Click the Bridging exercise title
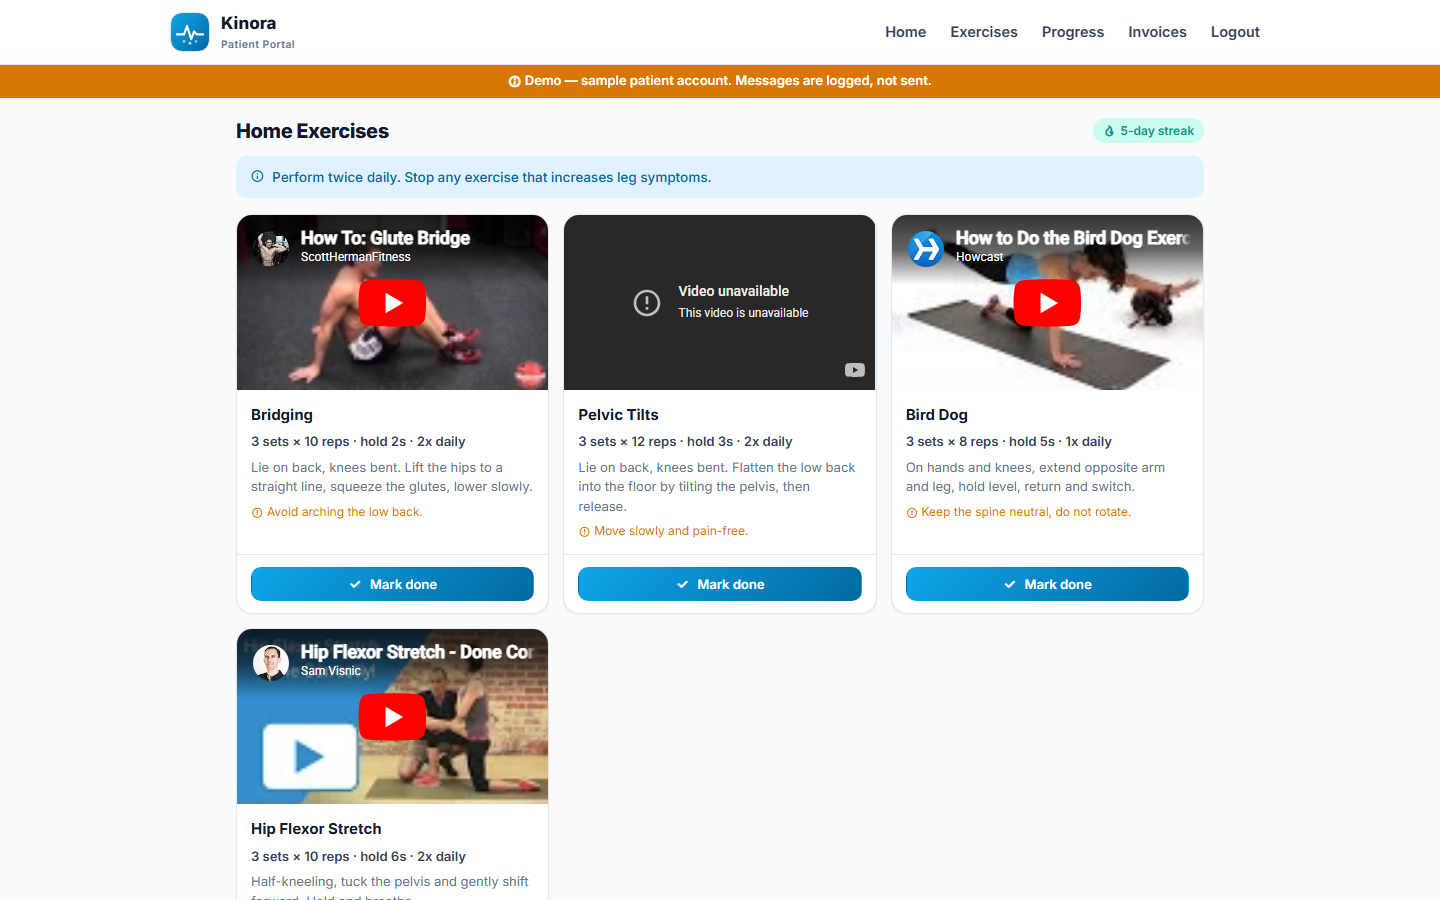1440x900 pixels. point(282,415)
